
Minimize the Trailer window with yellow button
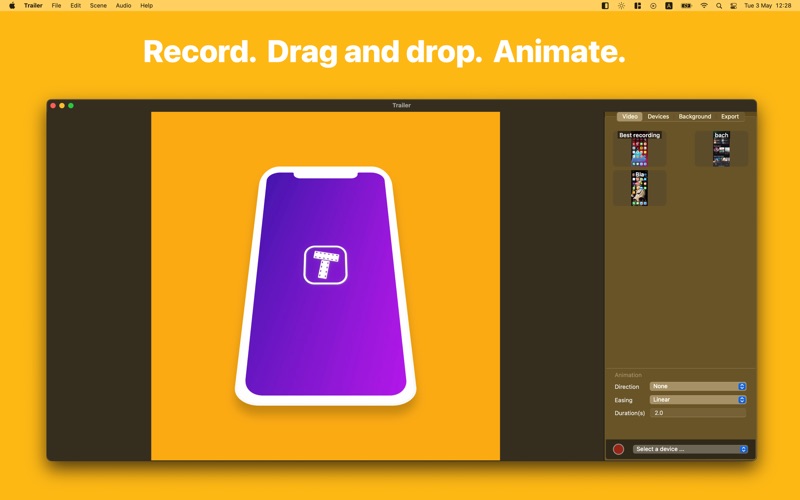click(62, 106)
